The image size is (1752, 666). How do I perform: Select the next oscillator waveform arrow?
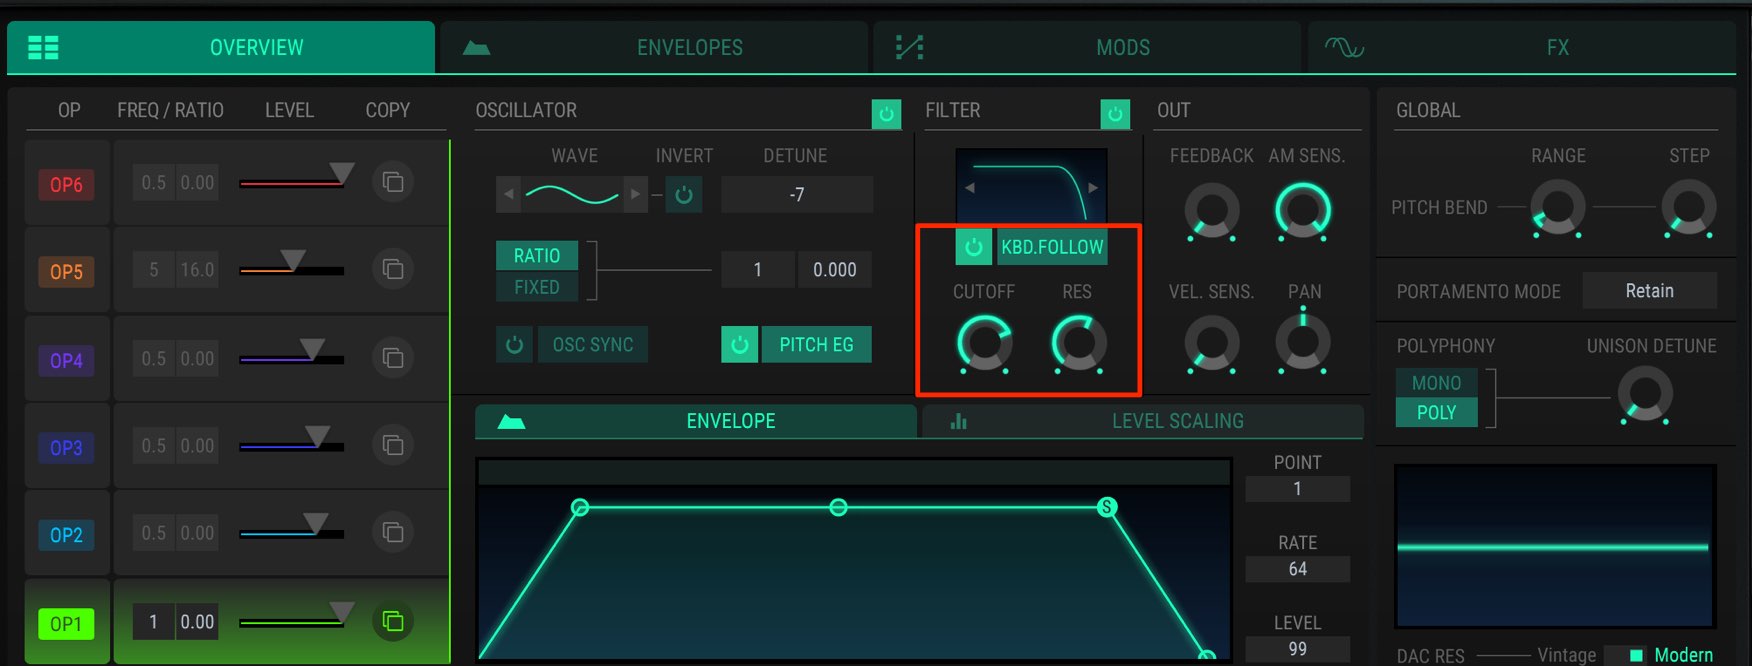pos(635,194)
